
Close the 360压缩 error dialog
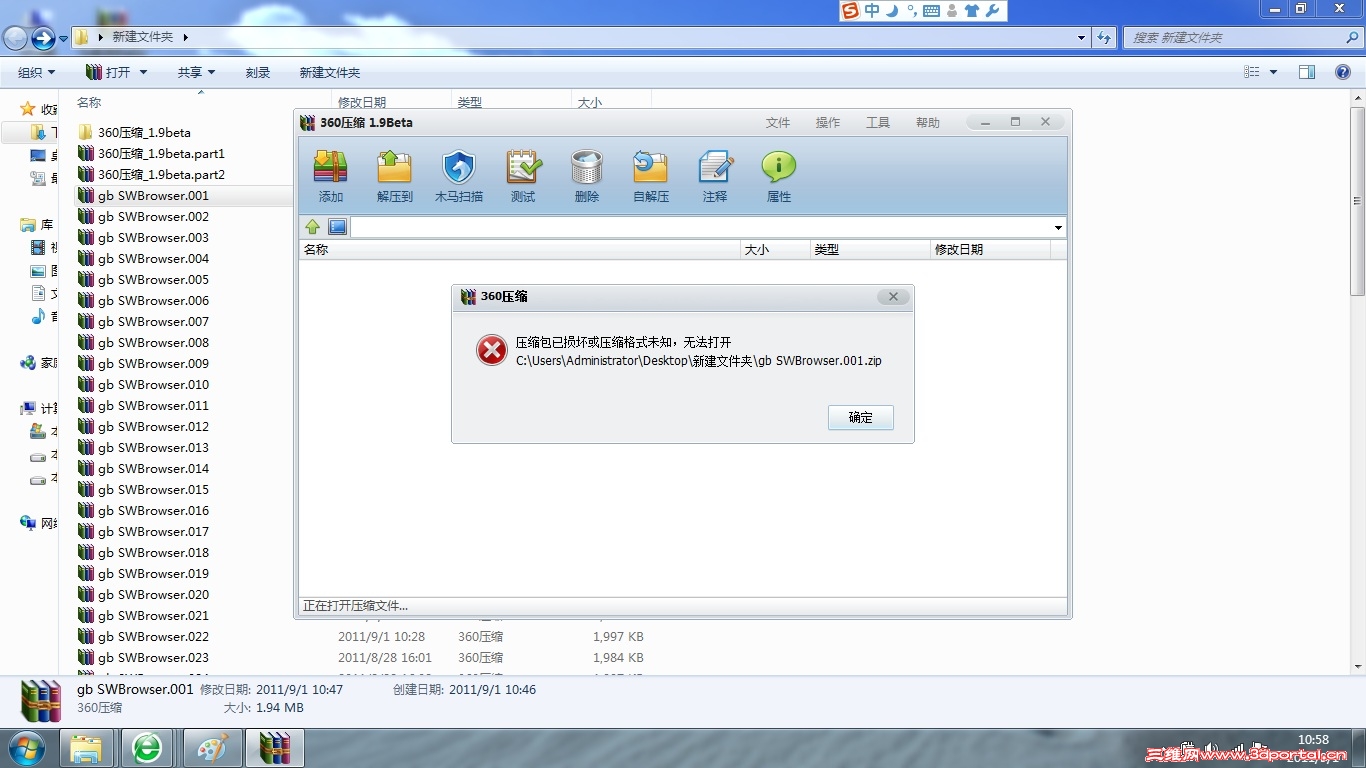[893, 297]
